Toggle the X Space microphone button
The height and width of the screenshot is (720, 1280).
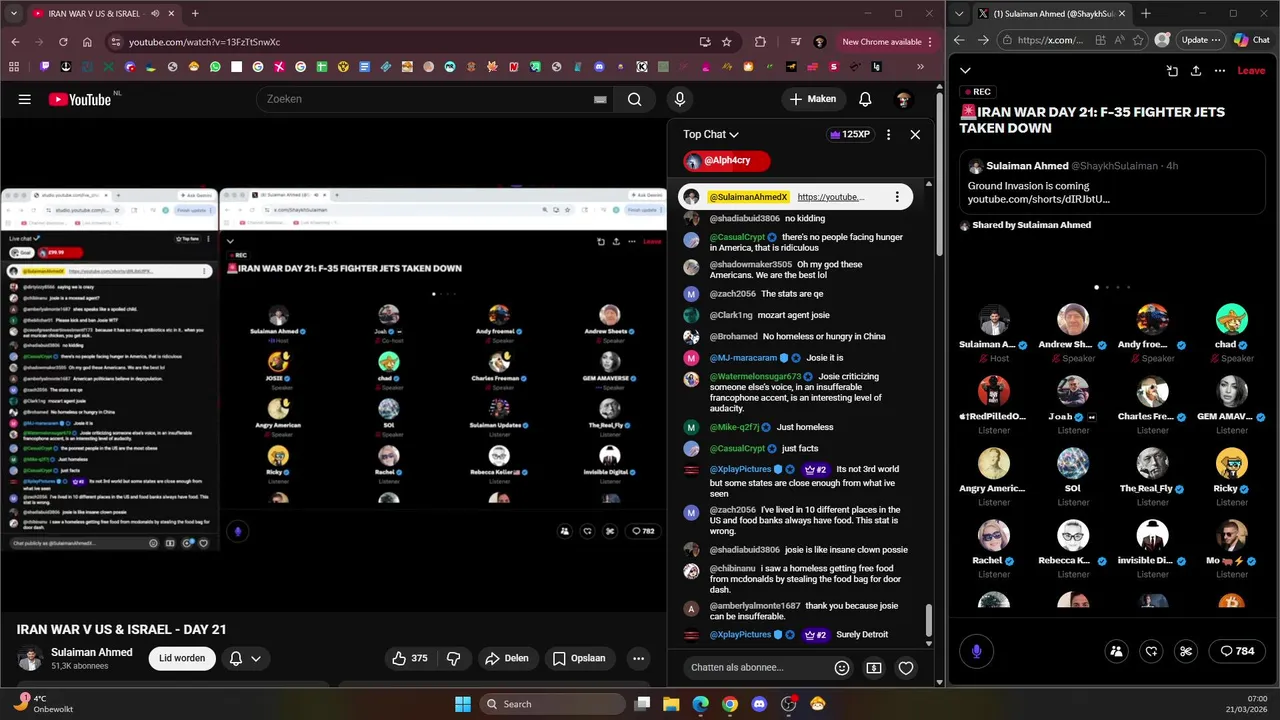[x=977, y=651]
